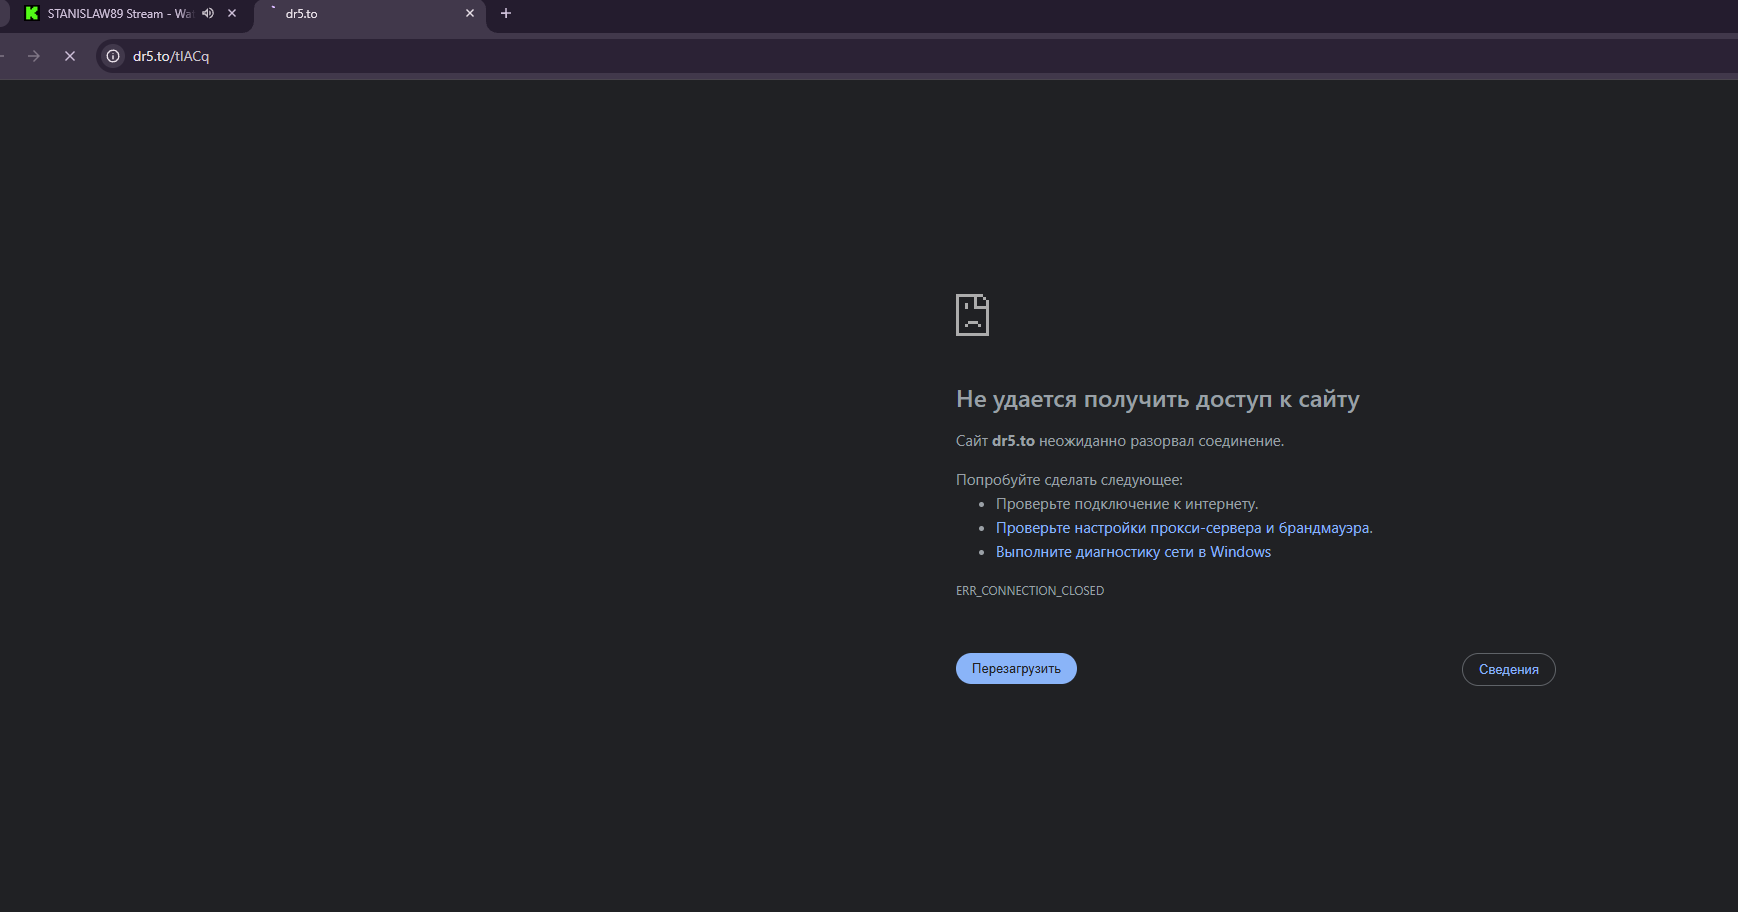Open a new tab with the plus icon

[x=505, y=13]
